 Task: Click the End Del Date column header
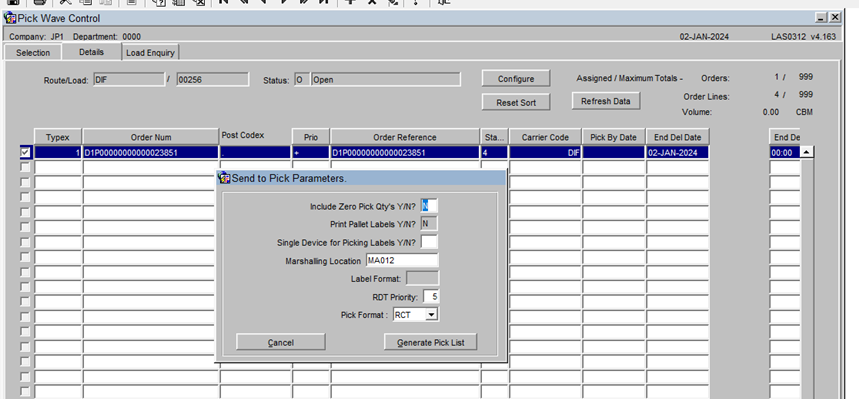[678, 137]
